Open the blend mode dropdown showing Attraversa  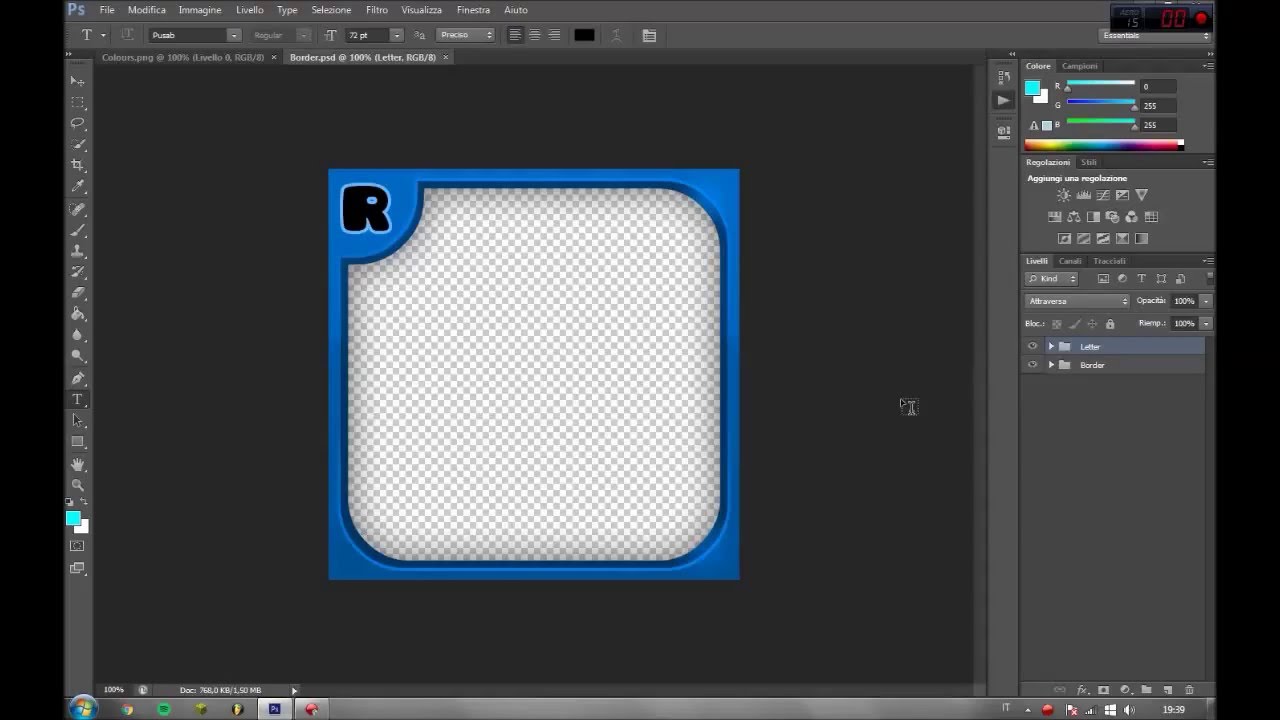click(x=1076, y=301)
